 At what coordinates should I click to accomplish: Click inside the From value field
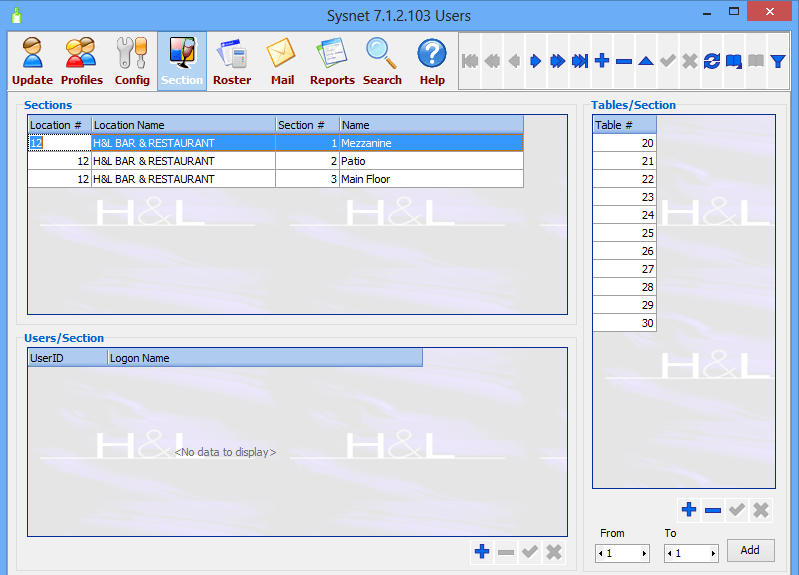tap(622, 553)
